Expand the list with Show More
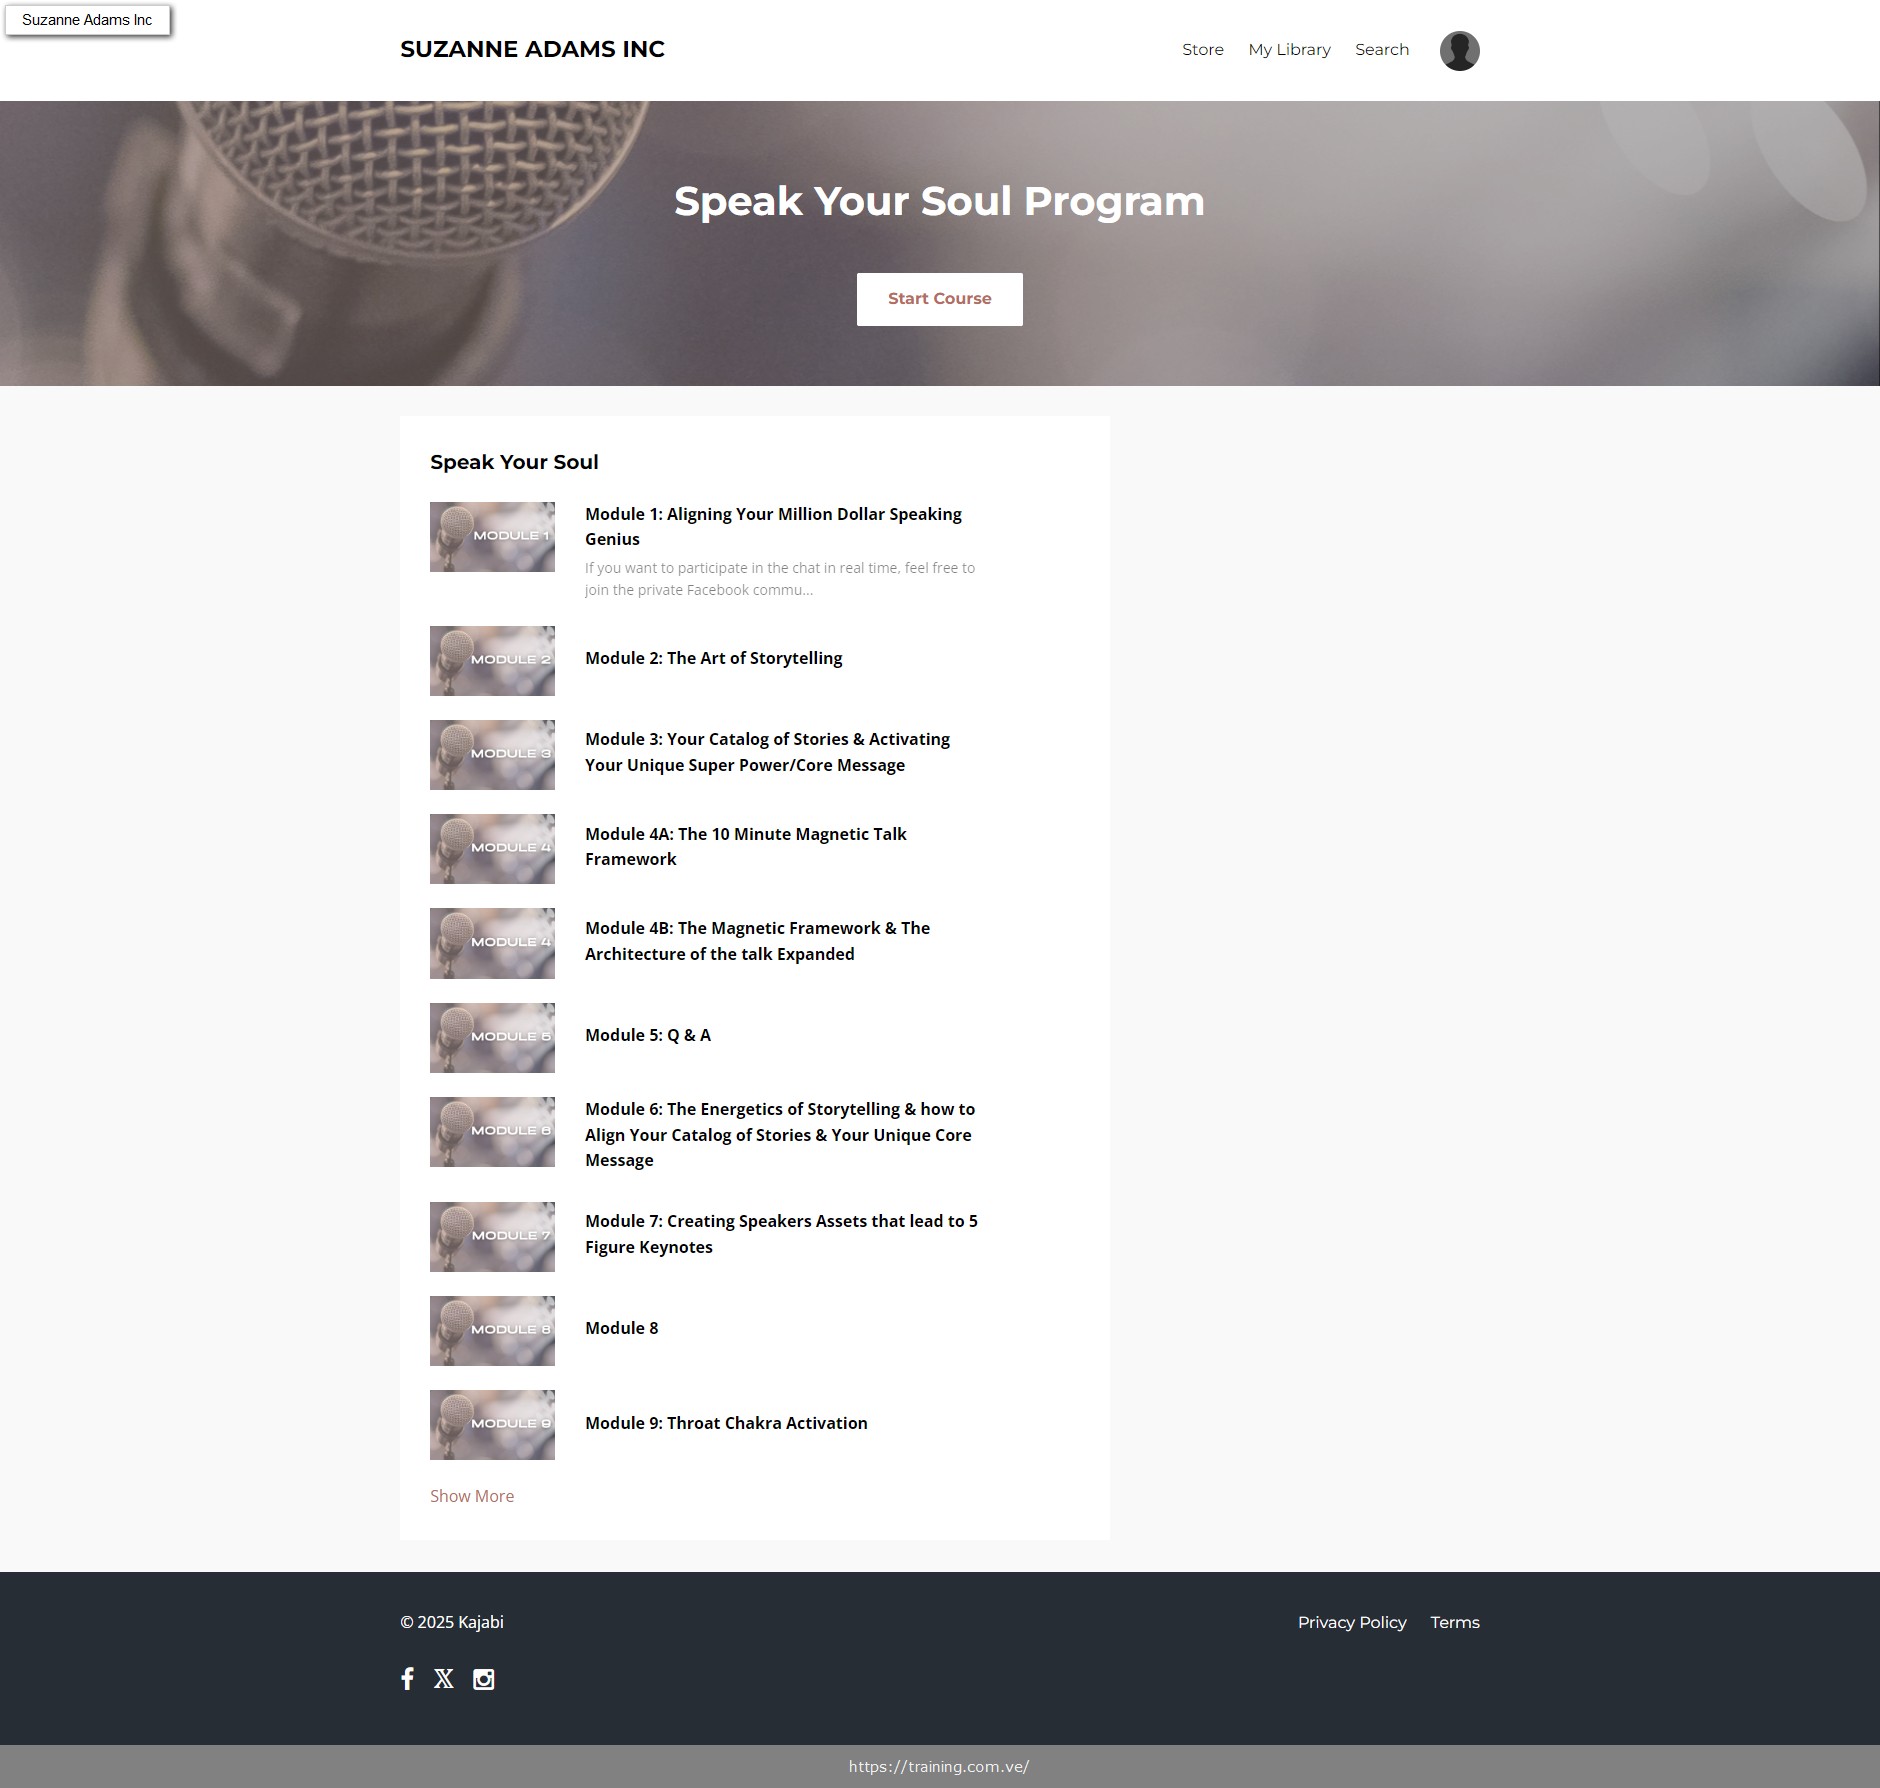 tap(472, 1496)
